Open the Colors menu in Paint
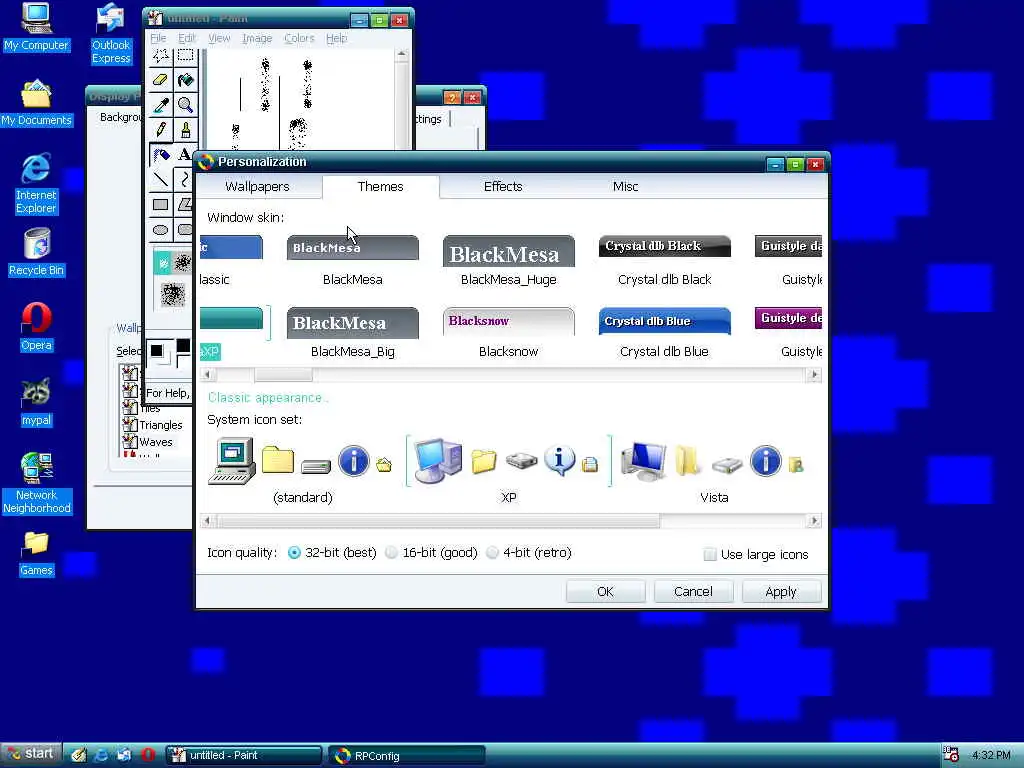The height and width of the screenshot is (768, 1024). click(x=299, y=39)
